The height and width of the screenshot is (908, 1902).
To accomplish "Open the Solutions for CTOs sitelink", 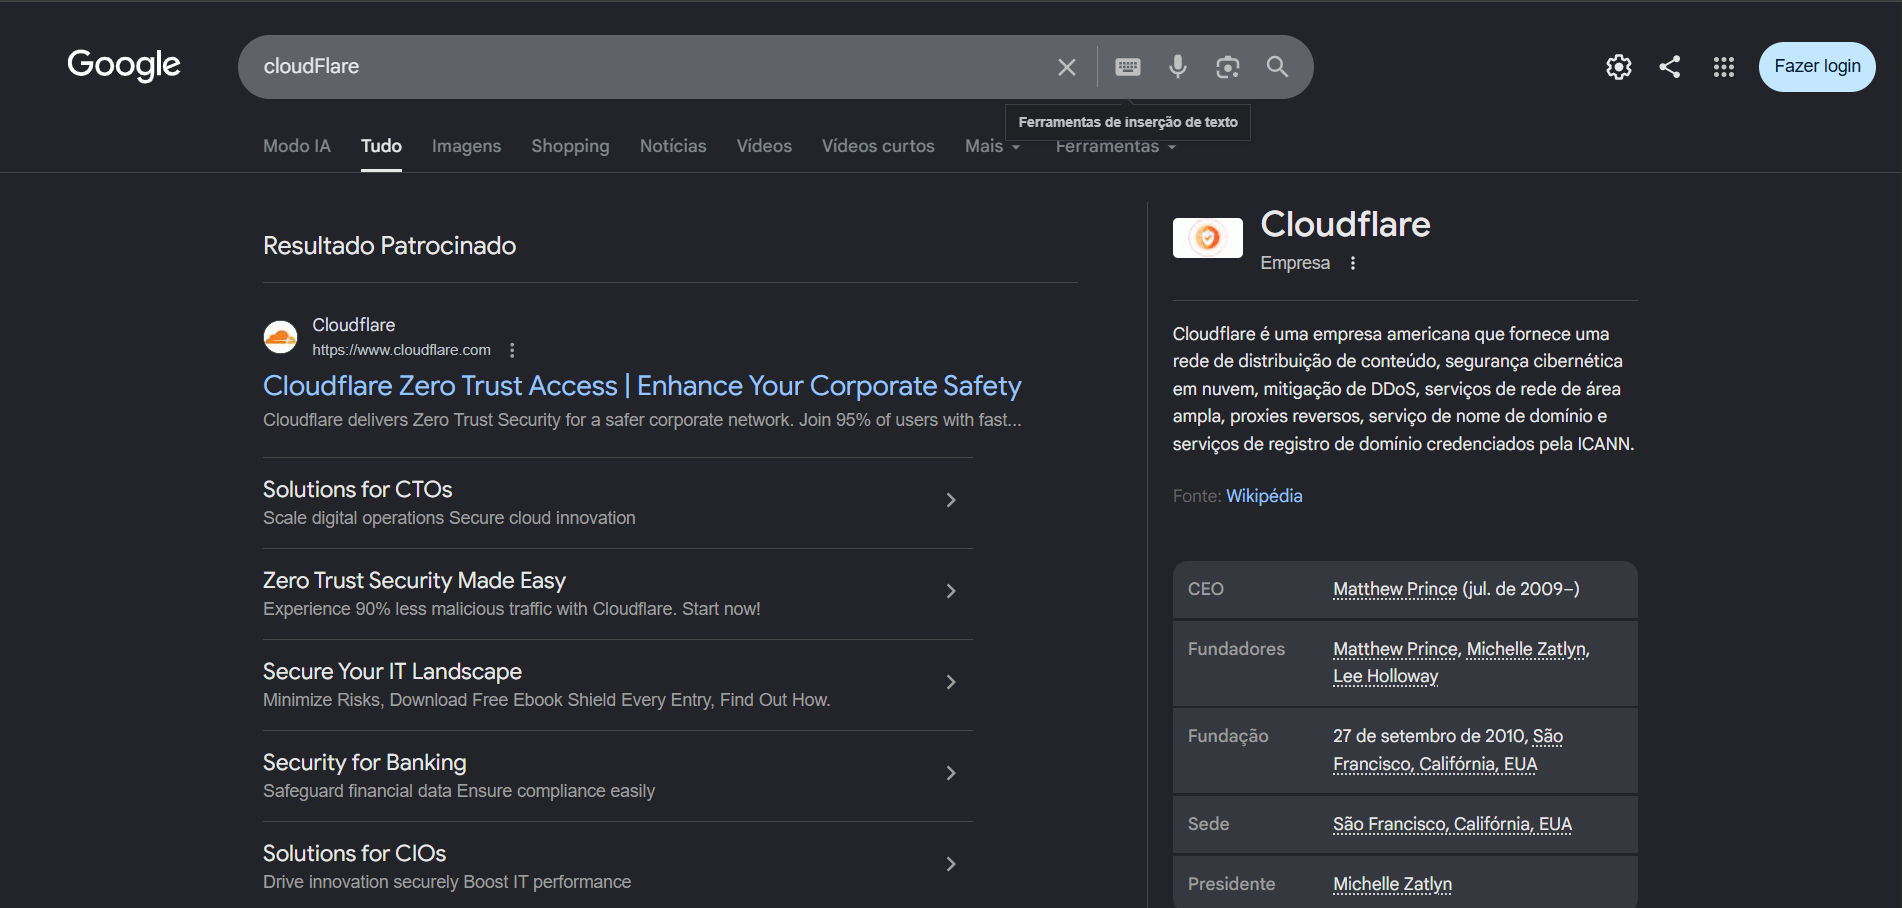I will point(357,489).
